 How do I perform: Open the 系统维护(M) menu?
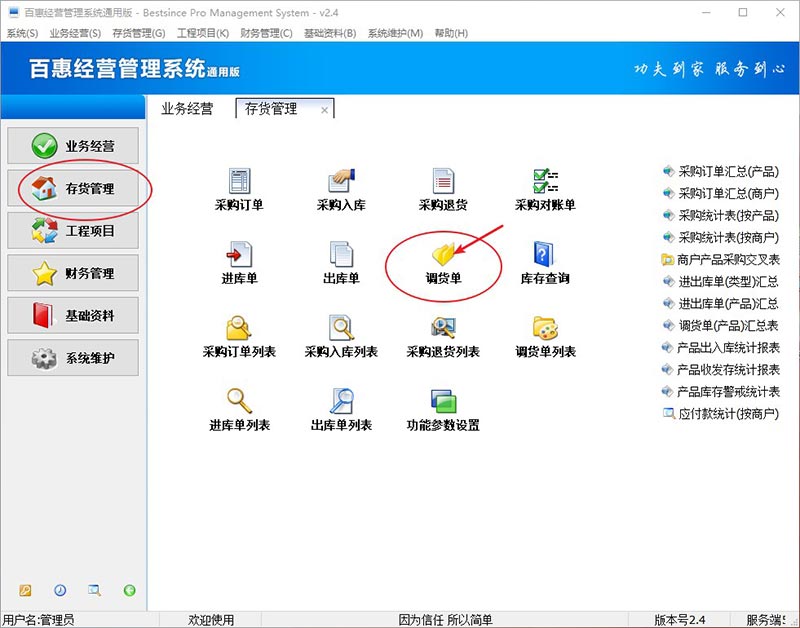[x=395, y=33]
